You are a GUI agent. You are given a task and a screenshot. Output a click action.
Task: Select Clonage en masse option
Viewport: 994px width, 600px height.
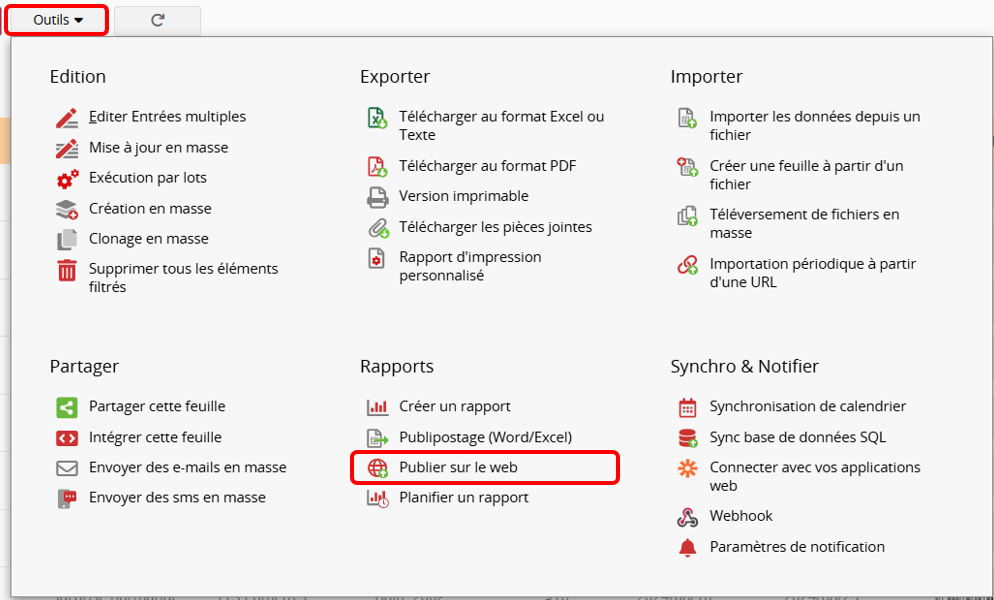coord(148,239)
